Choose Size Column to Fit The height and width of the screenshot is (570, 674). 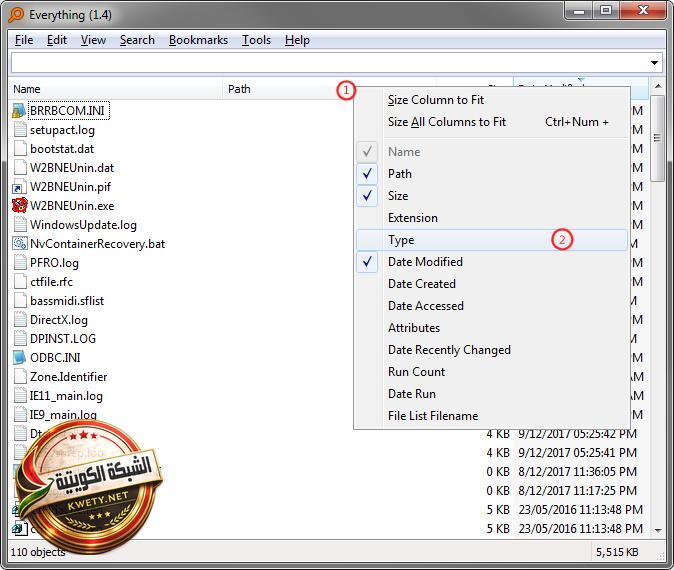[435, 100]
